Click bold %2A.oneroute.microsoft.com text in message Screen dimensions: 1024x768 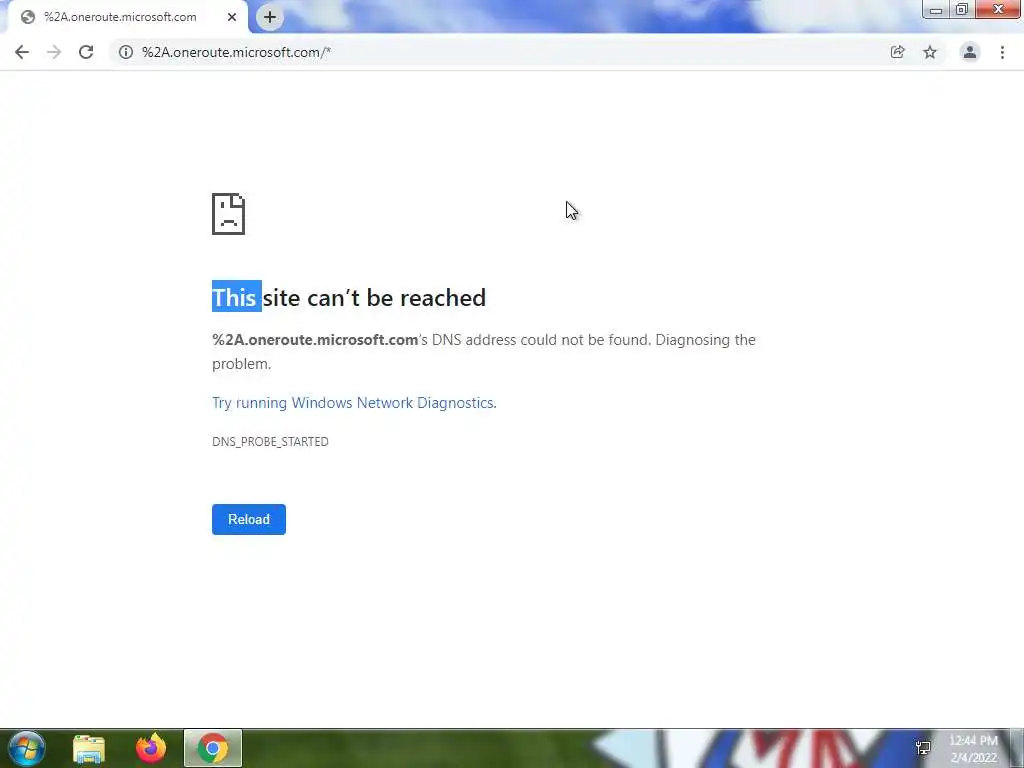pos(315,340)
